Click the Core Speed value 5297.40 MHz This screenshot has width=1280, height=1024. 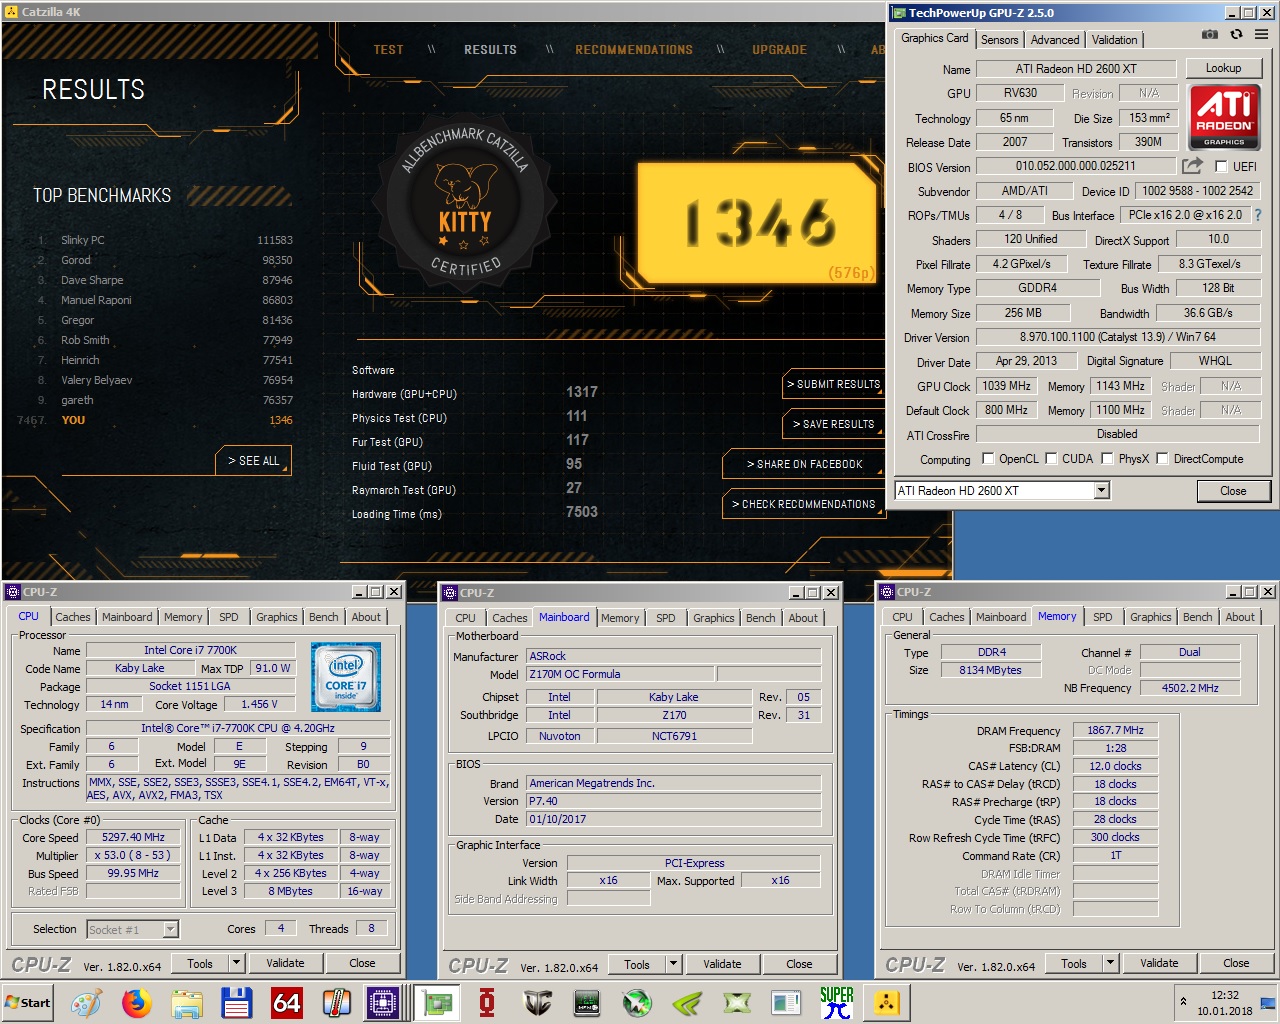[133, 837]
